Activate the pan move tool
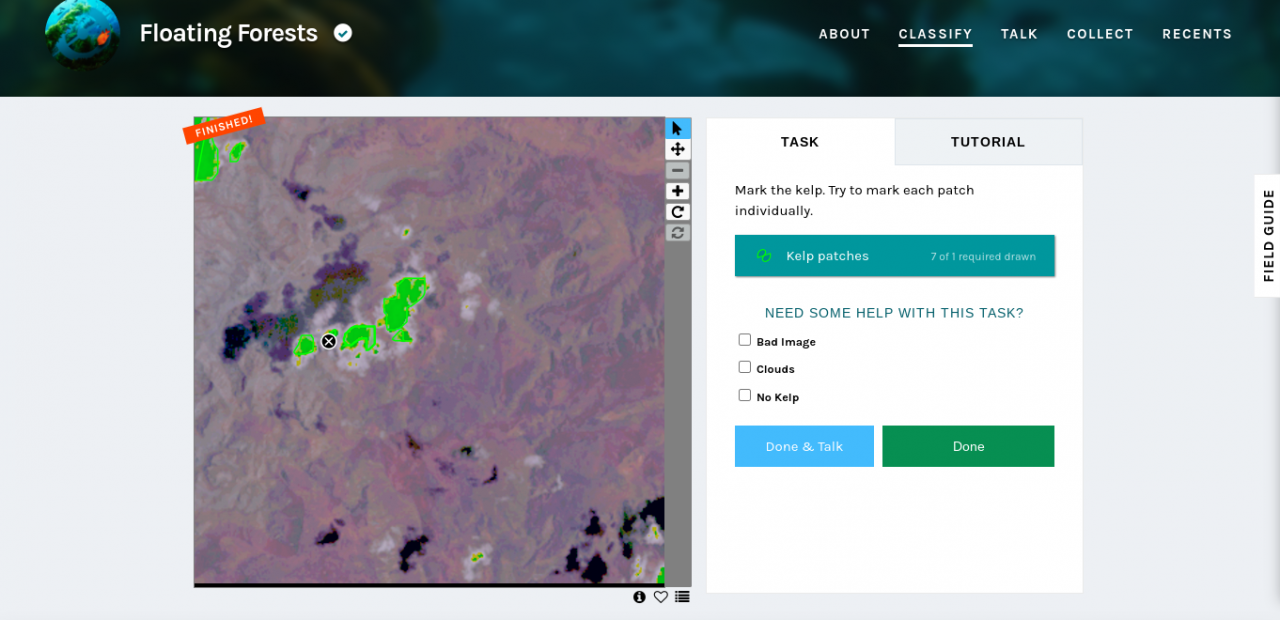 coord(678,150)
